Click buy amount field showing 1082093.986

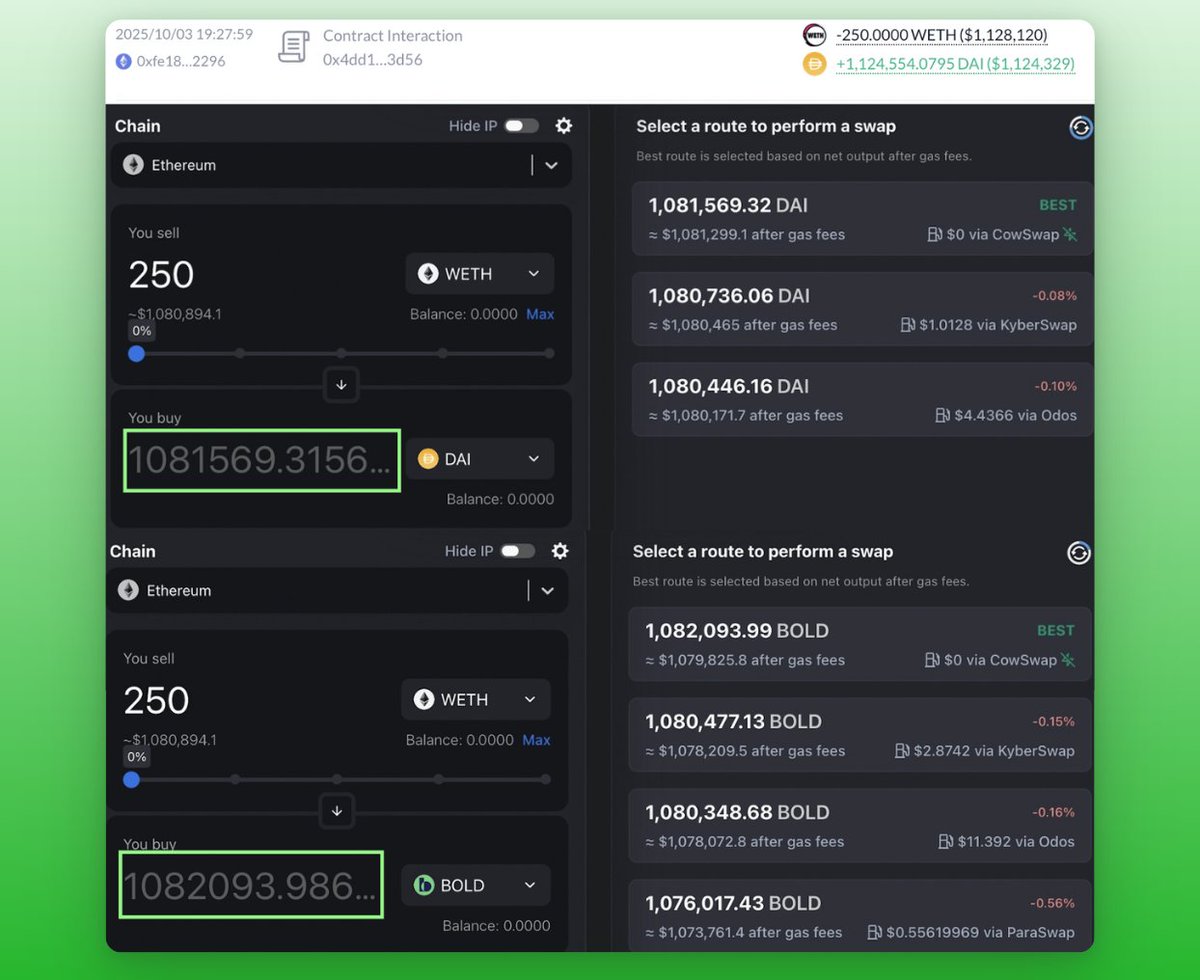(x=251, y=885)
